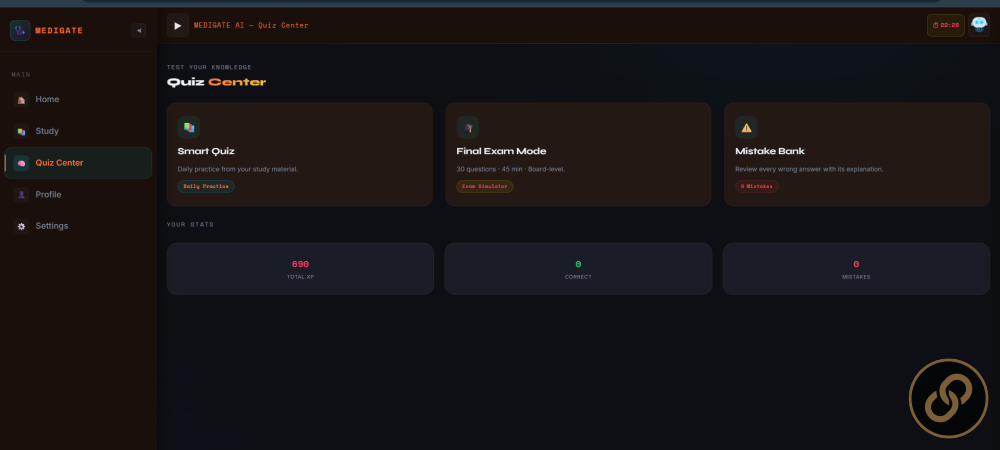This screenshot has height=450, width=1000.
Task: Click the Profile person icon in sidebar
Action: (21, 195)
